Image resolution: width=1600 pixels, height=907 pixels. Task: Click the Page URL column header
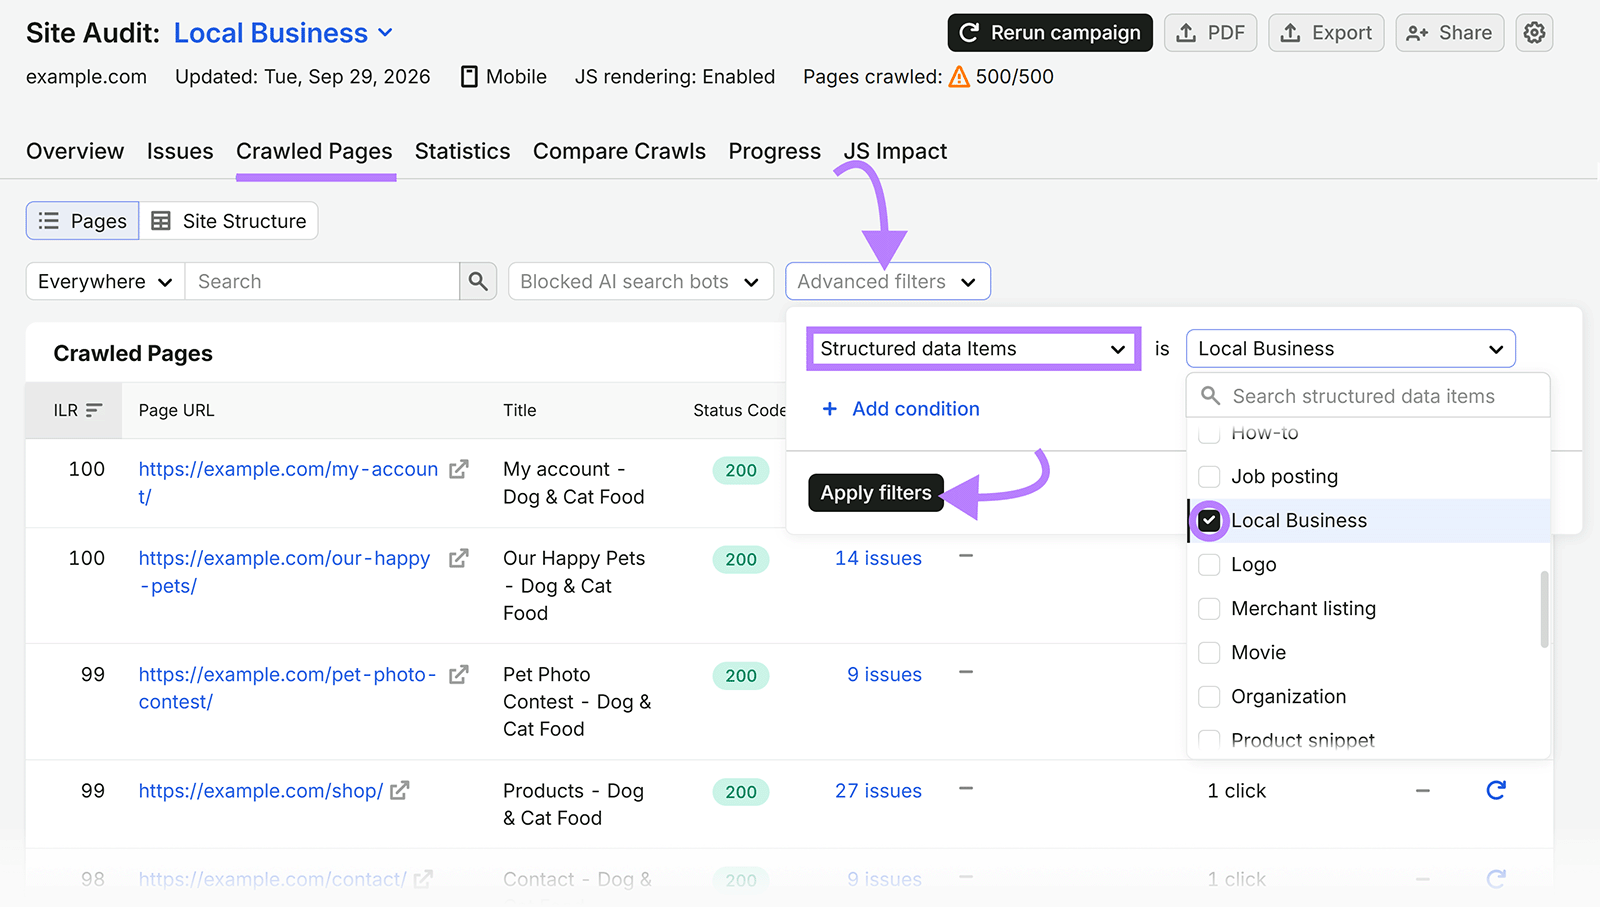[176, 410]
